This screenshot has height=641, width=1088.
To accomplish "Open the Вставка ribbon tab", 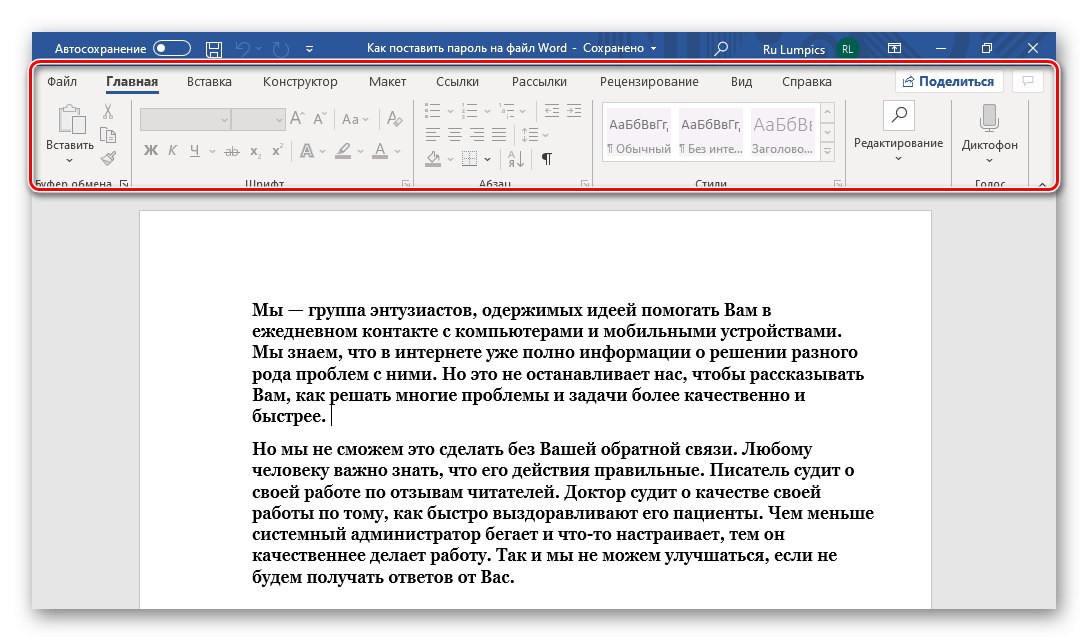I will click(208, 81).
